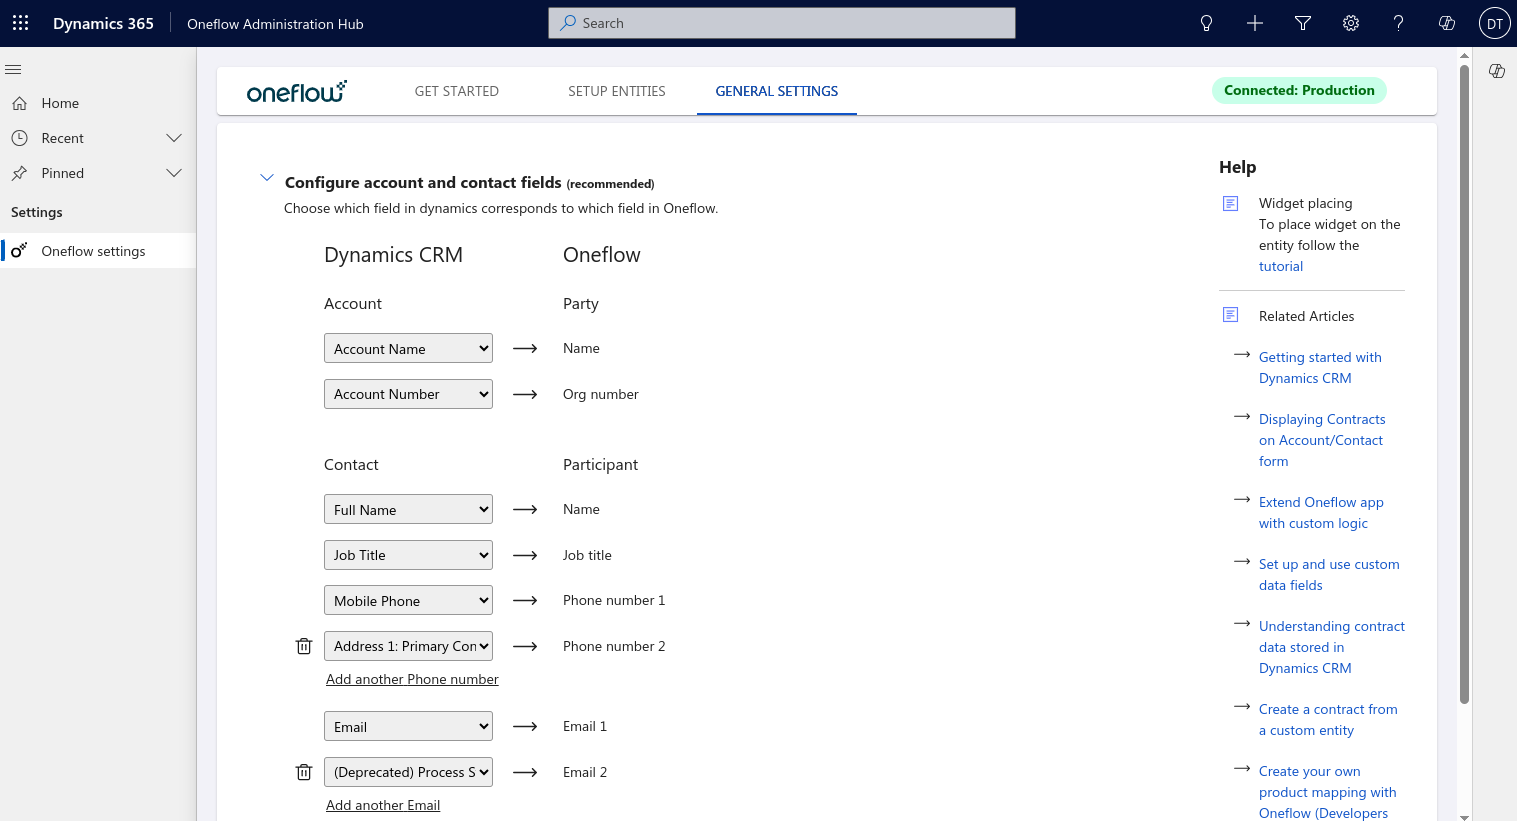Open the Mobile Phone dropdown

[x=408, y=600]
